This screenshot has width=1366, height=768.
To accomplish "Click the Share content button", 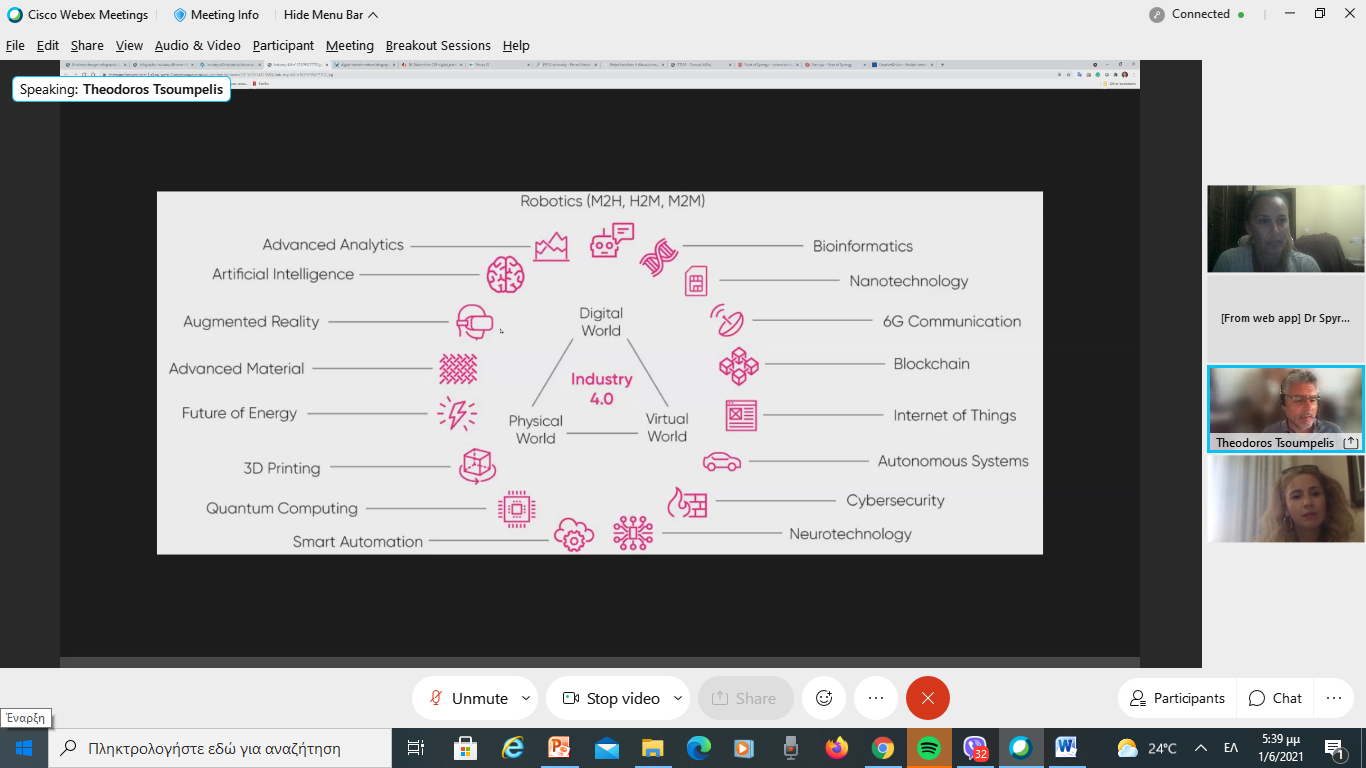I will (745, 698).
